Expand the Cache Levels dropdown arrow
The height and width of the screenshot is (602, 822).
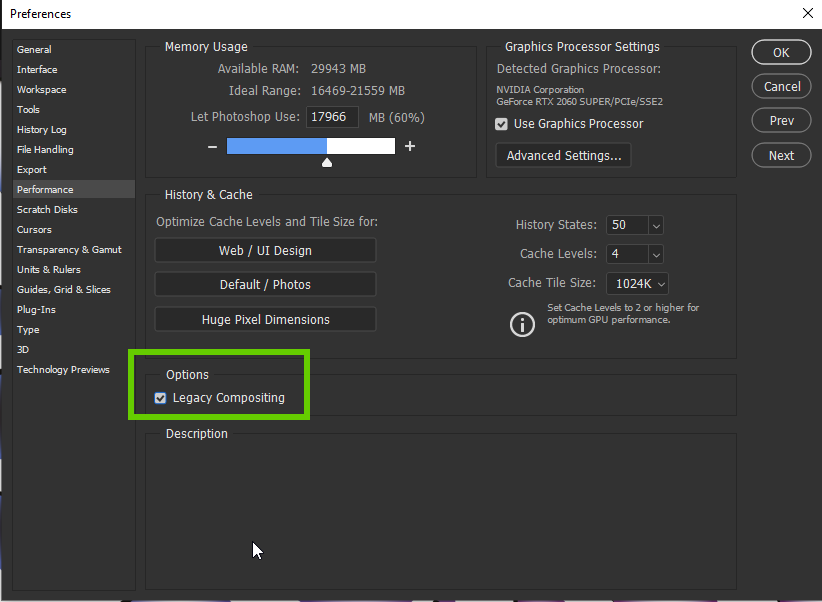click(x=656, y=254)
